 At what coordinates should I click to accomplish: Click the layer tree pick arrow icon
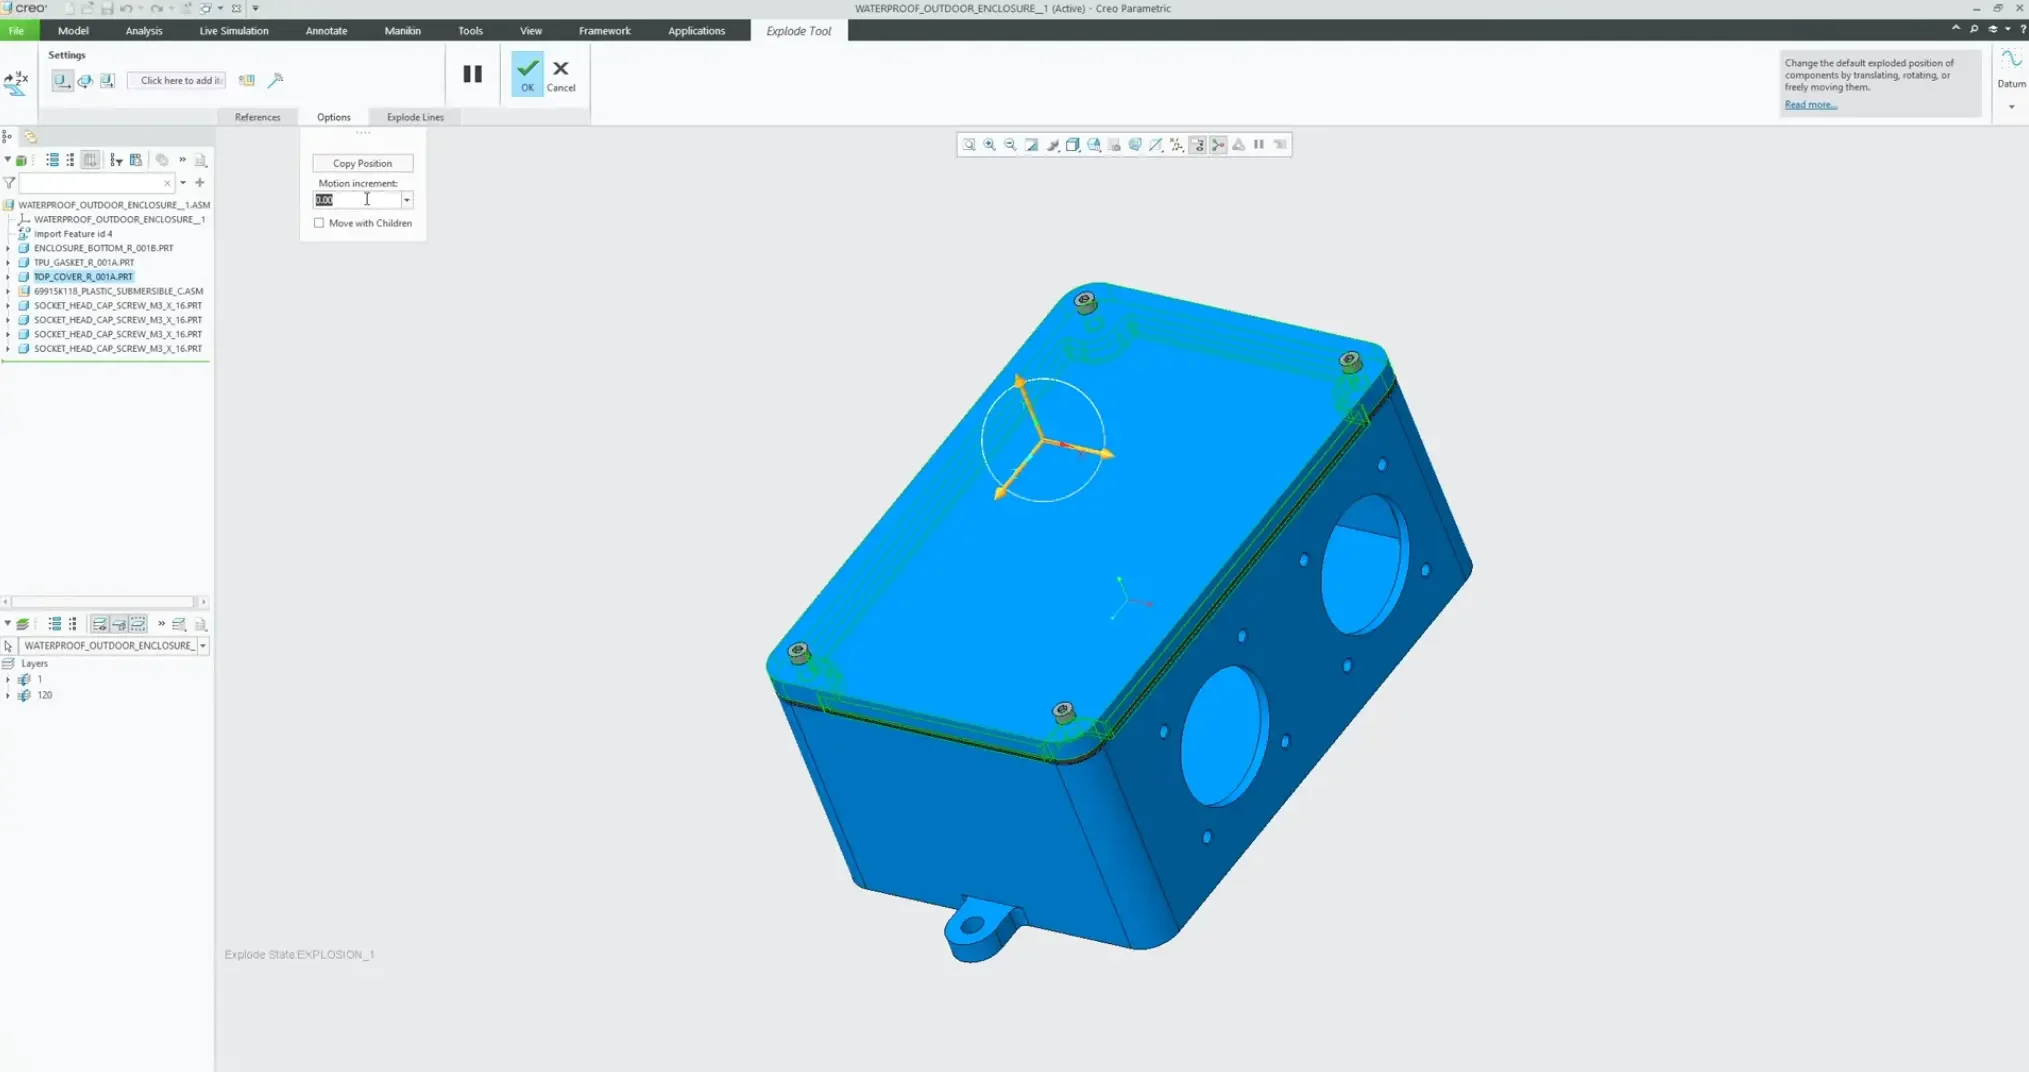tap(8, 646)
